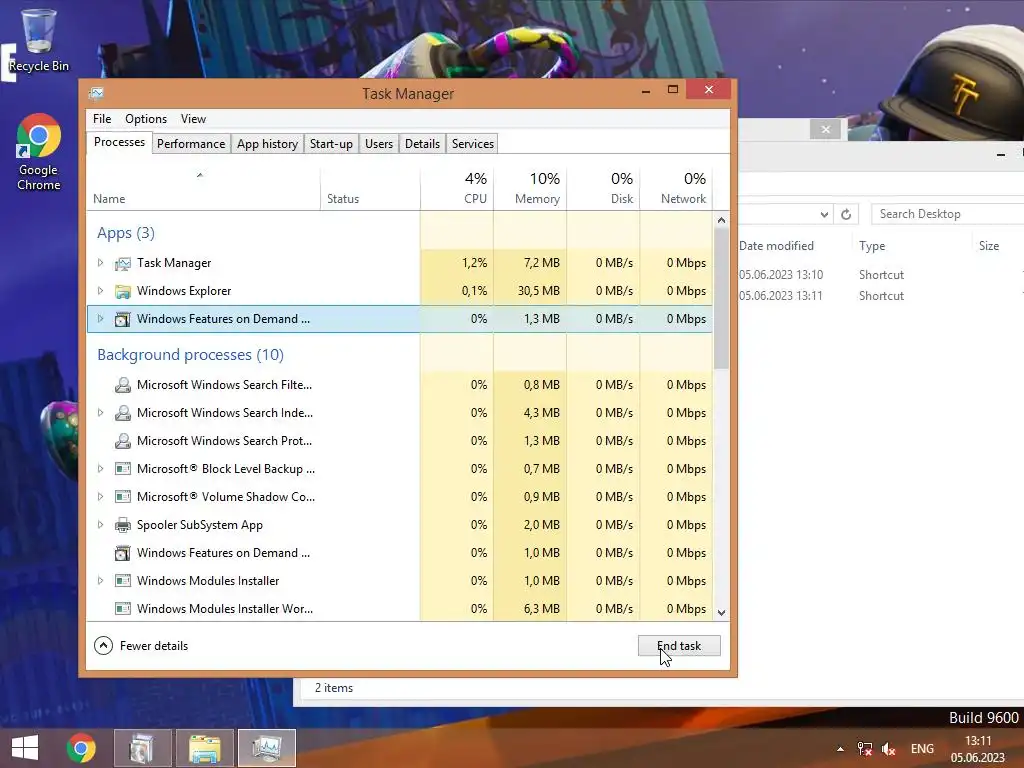Click the Windows Modules Installer icon
This screenshot has width=1024, height=768.
point(122,581)
